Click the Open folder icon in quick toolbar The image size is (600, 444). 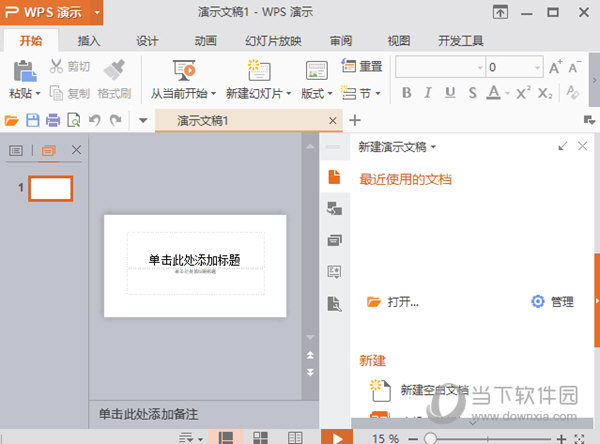coord(11,121)
